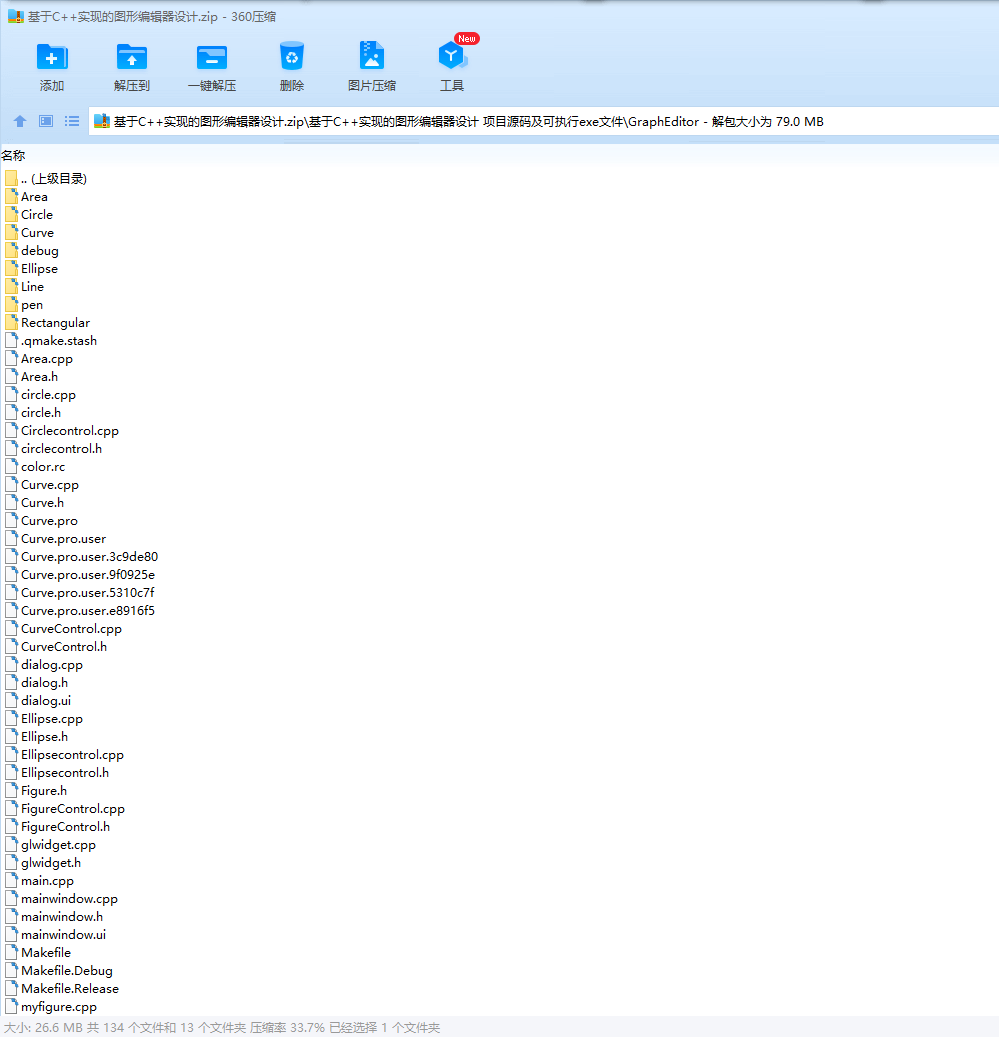Click the 名称 column header
This screenshot has width=999, height=1037.
[x=13, y=155]
